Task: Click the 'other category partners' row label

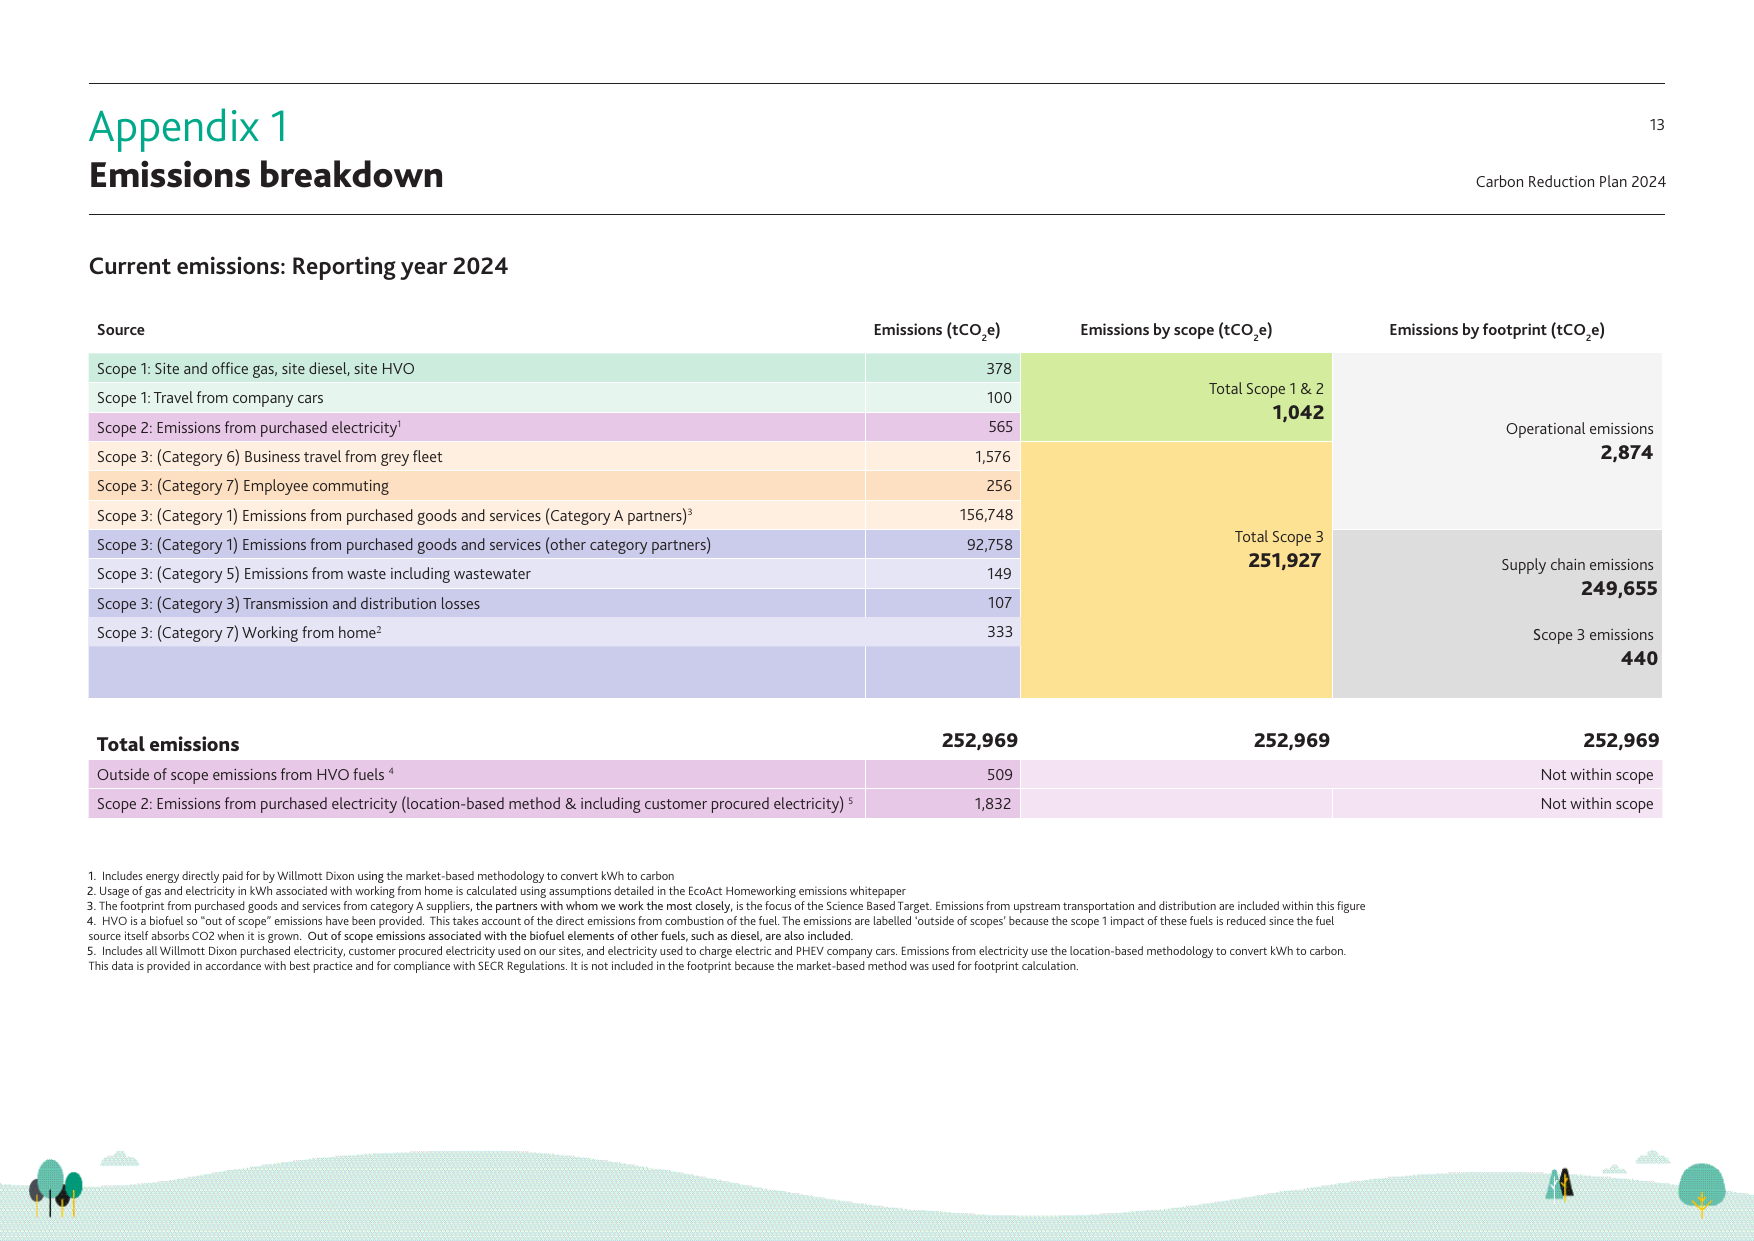Action: tap(404, 545)
